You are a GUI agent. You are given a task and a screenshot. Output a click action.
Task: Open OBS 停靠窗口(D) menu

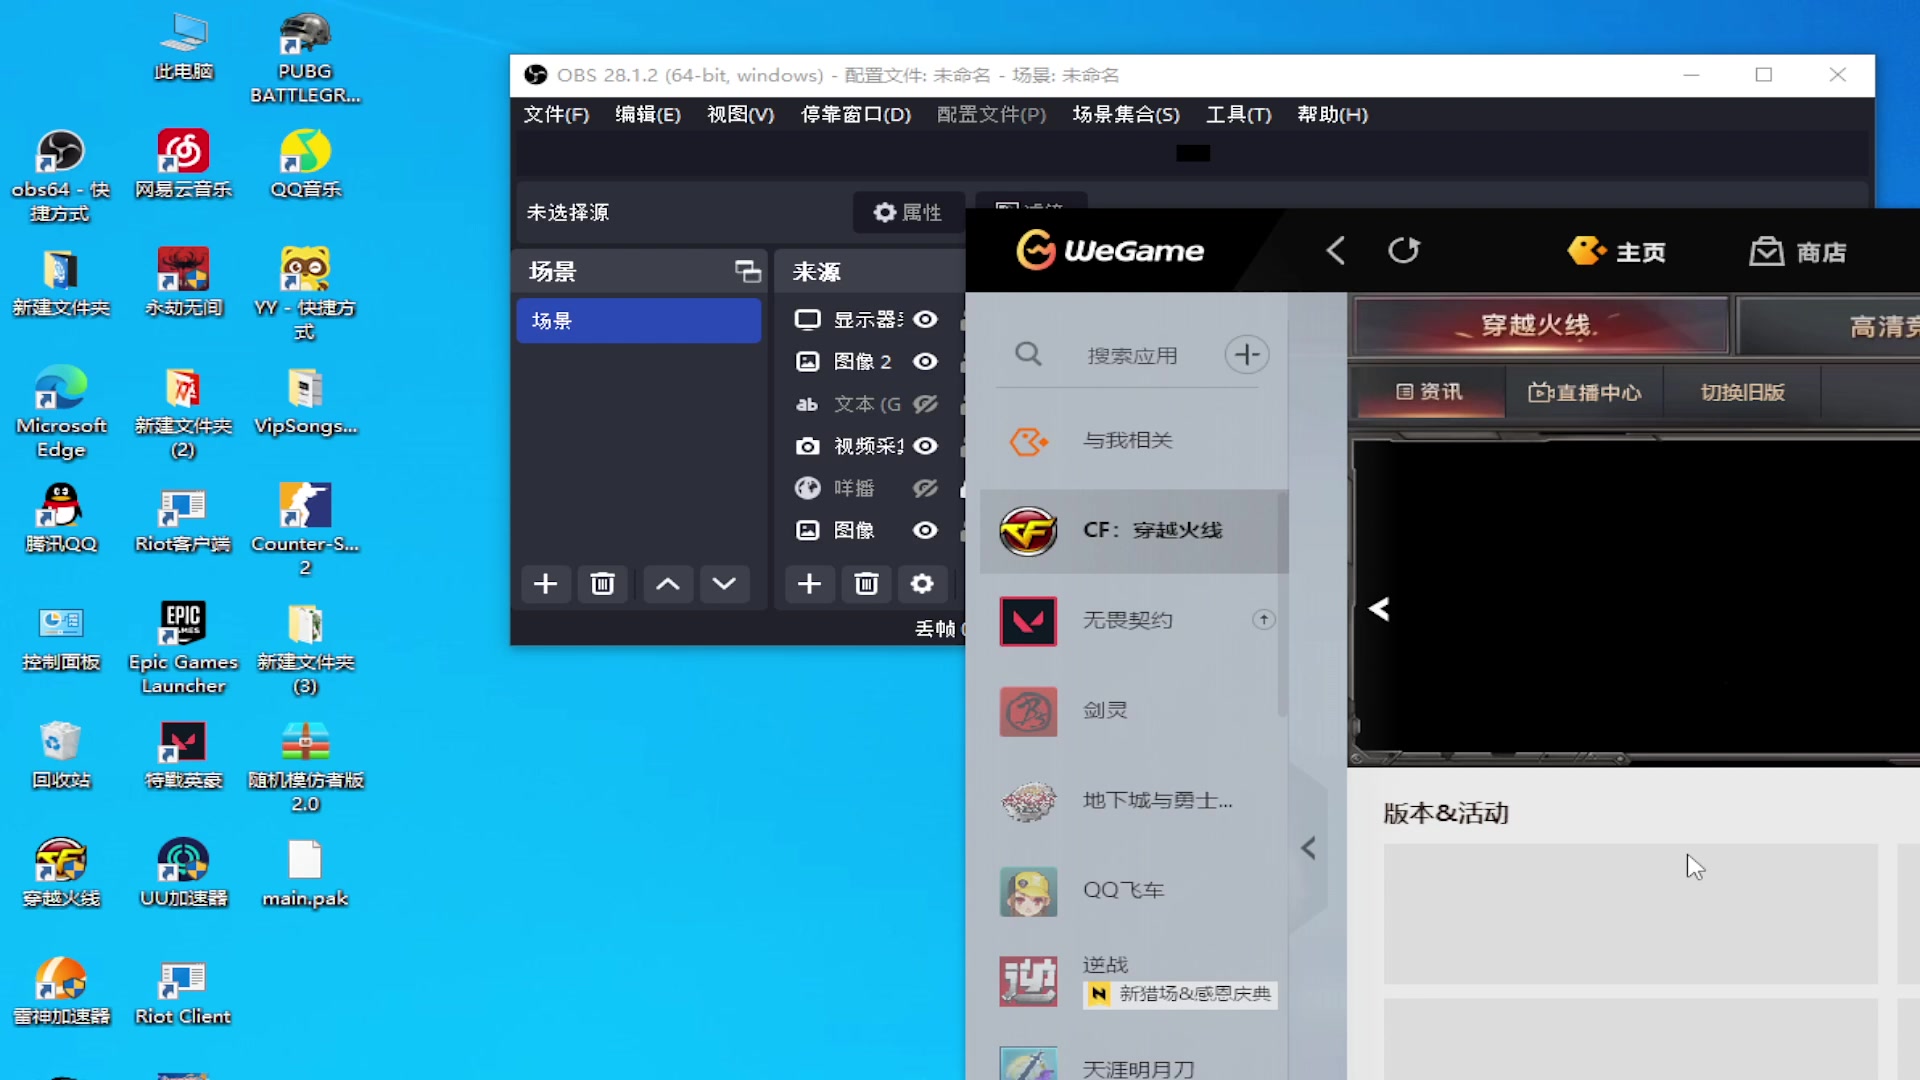pos(856,115)
